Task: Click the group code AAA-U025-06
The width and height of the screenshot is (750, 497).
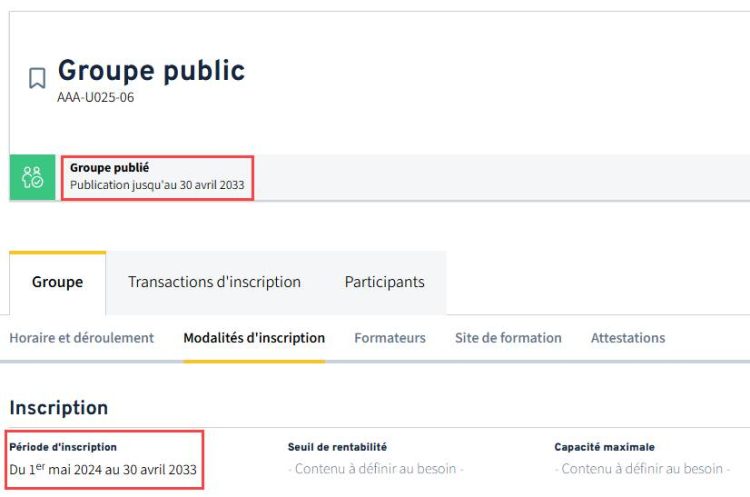Action: tap(96, 98)
